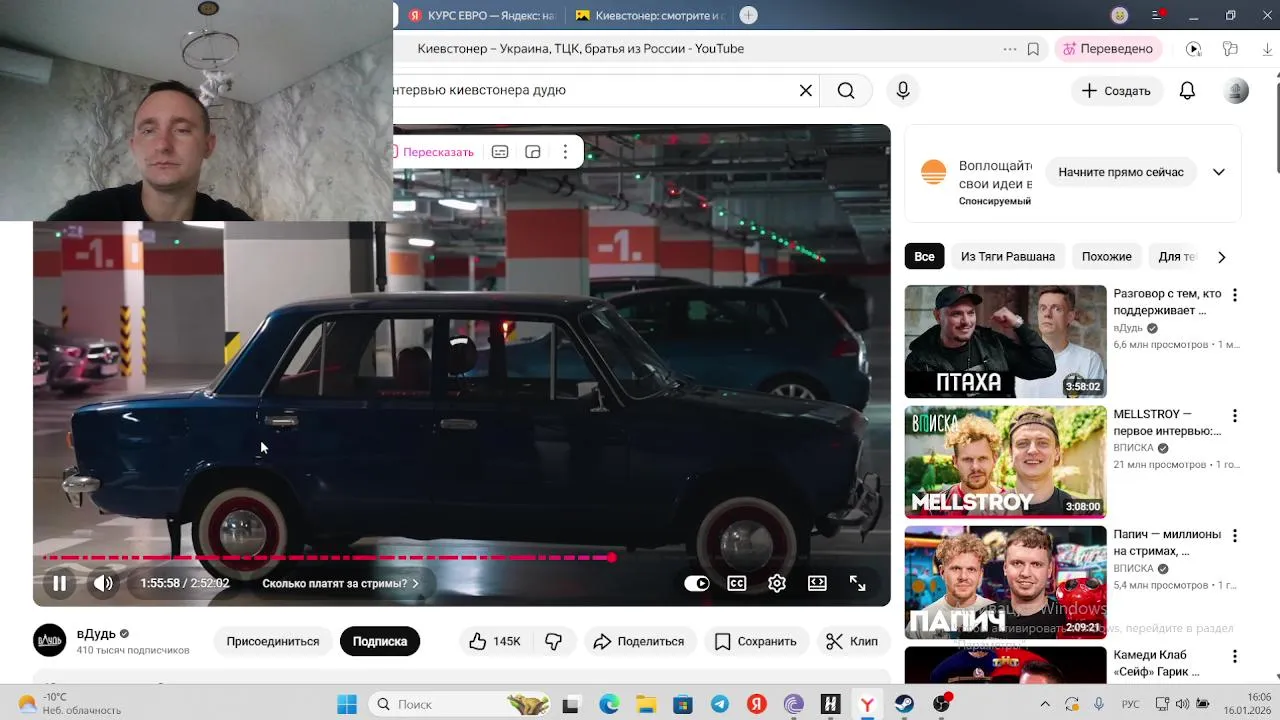Open YouTube notifications bell

pos(1187,91)
